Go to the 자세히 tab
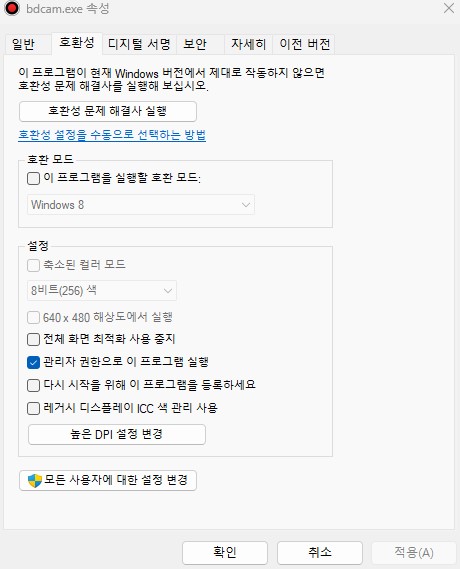 249,44
